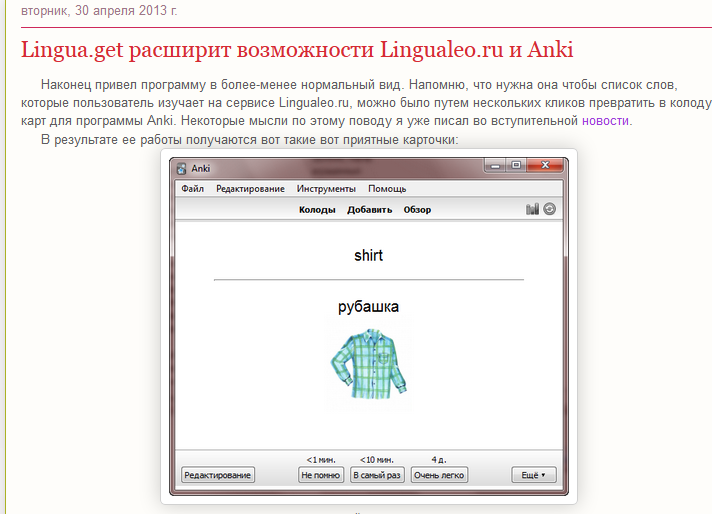Image resolution: width=712 pixels, height=514 pixels.
Task: Open the Помощь menu
Action: (387, 189)
